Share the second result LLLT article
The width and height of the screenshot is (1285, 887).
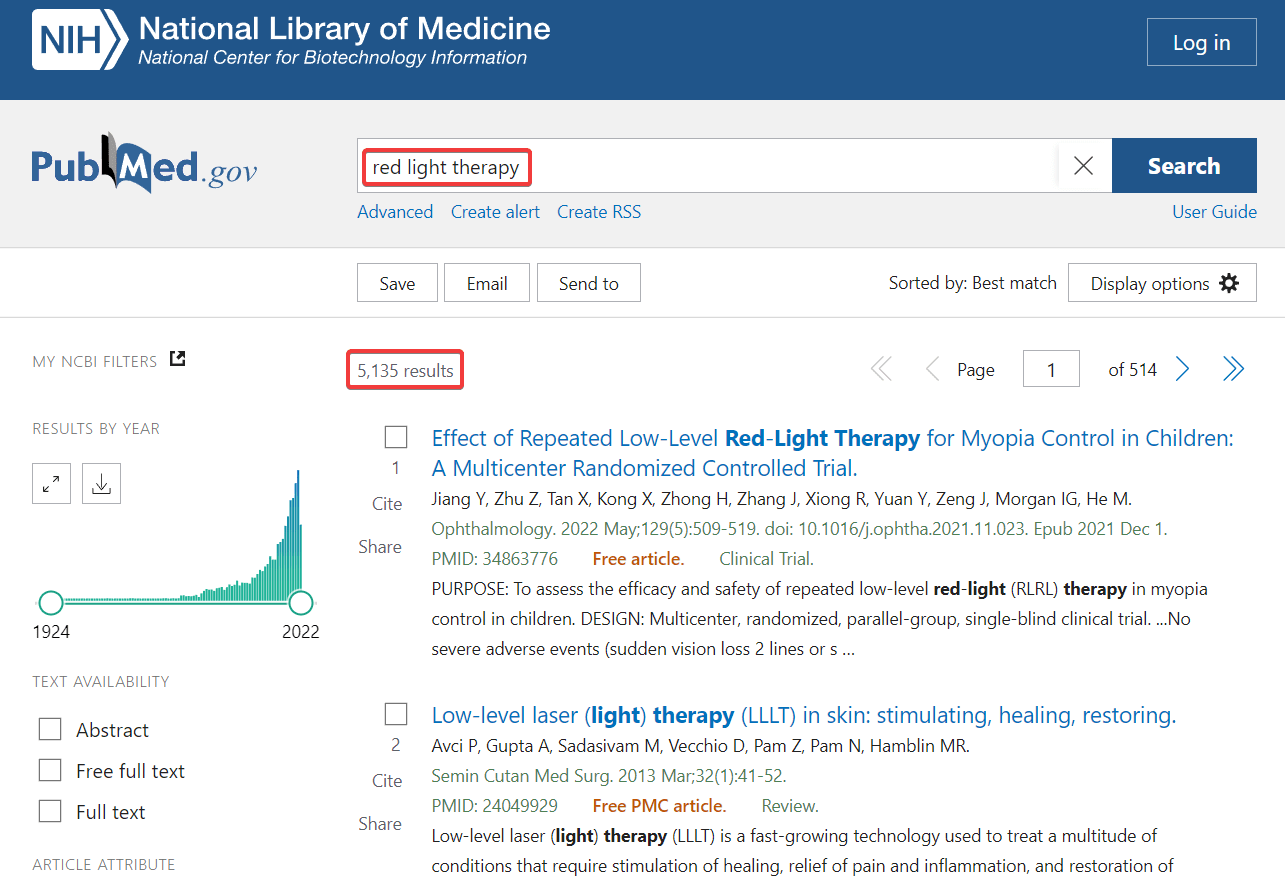point(380,824)
